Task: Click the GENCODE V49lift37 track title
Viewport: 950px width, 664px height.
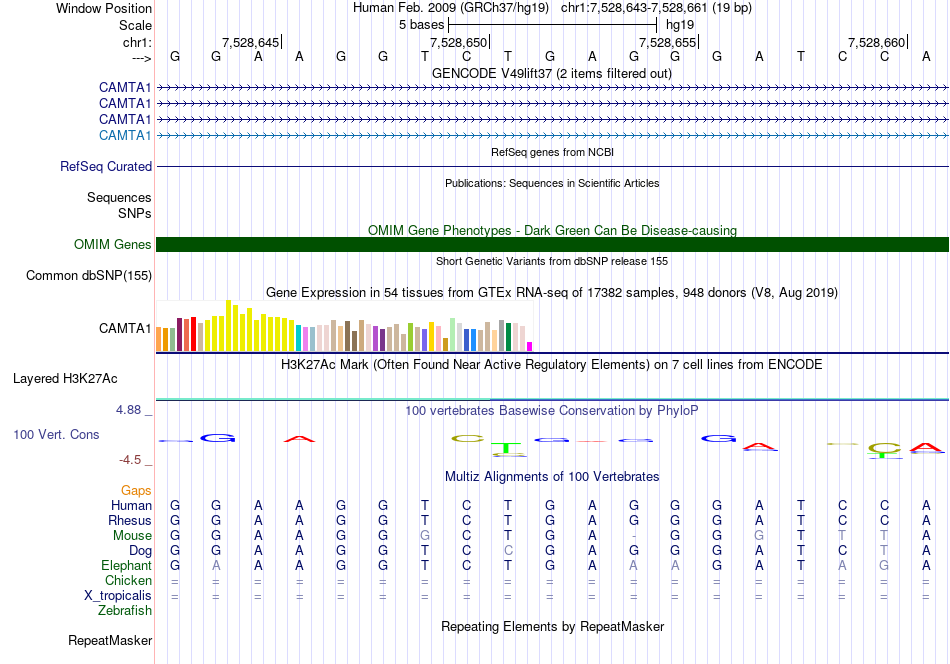Action: 552,73
